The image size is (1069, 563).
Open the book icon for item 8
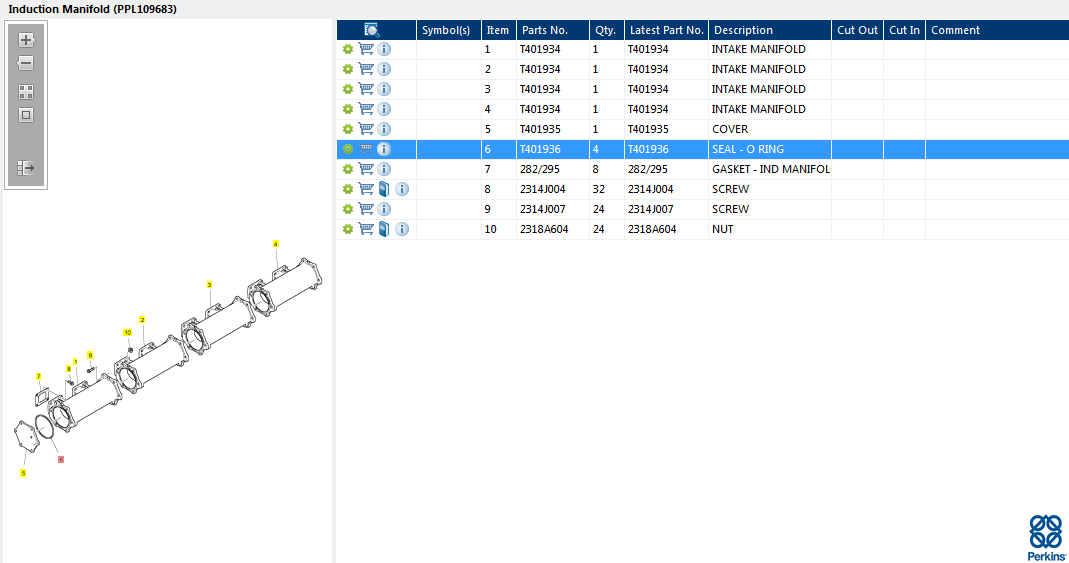(384, 189)
